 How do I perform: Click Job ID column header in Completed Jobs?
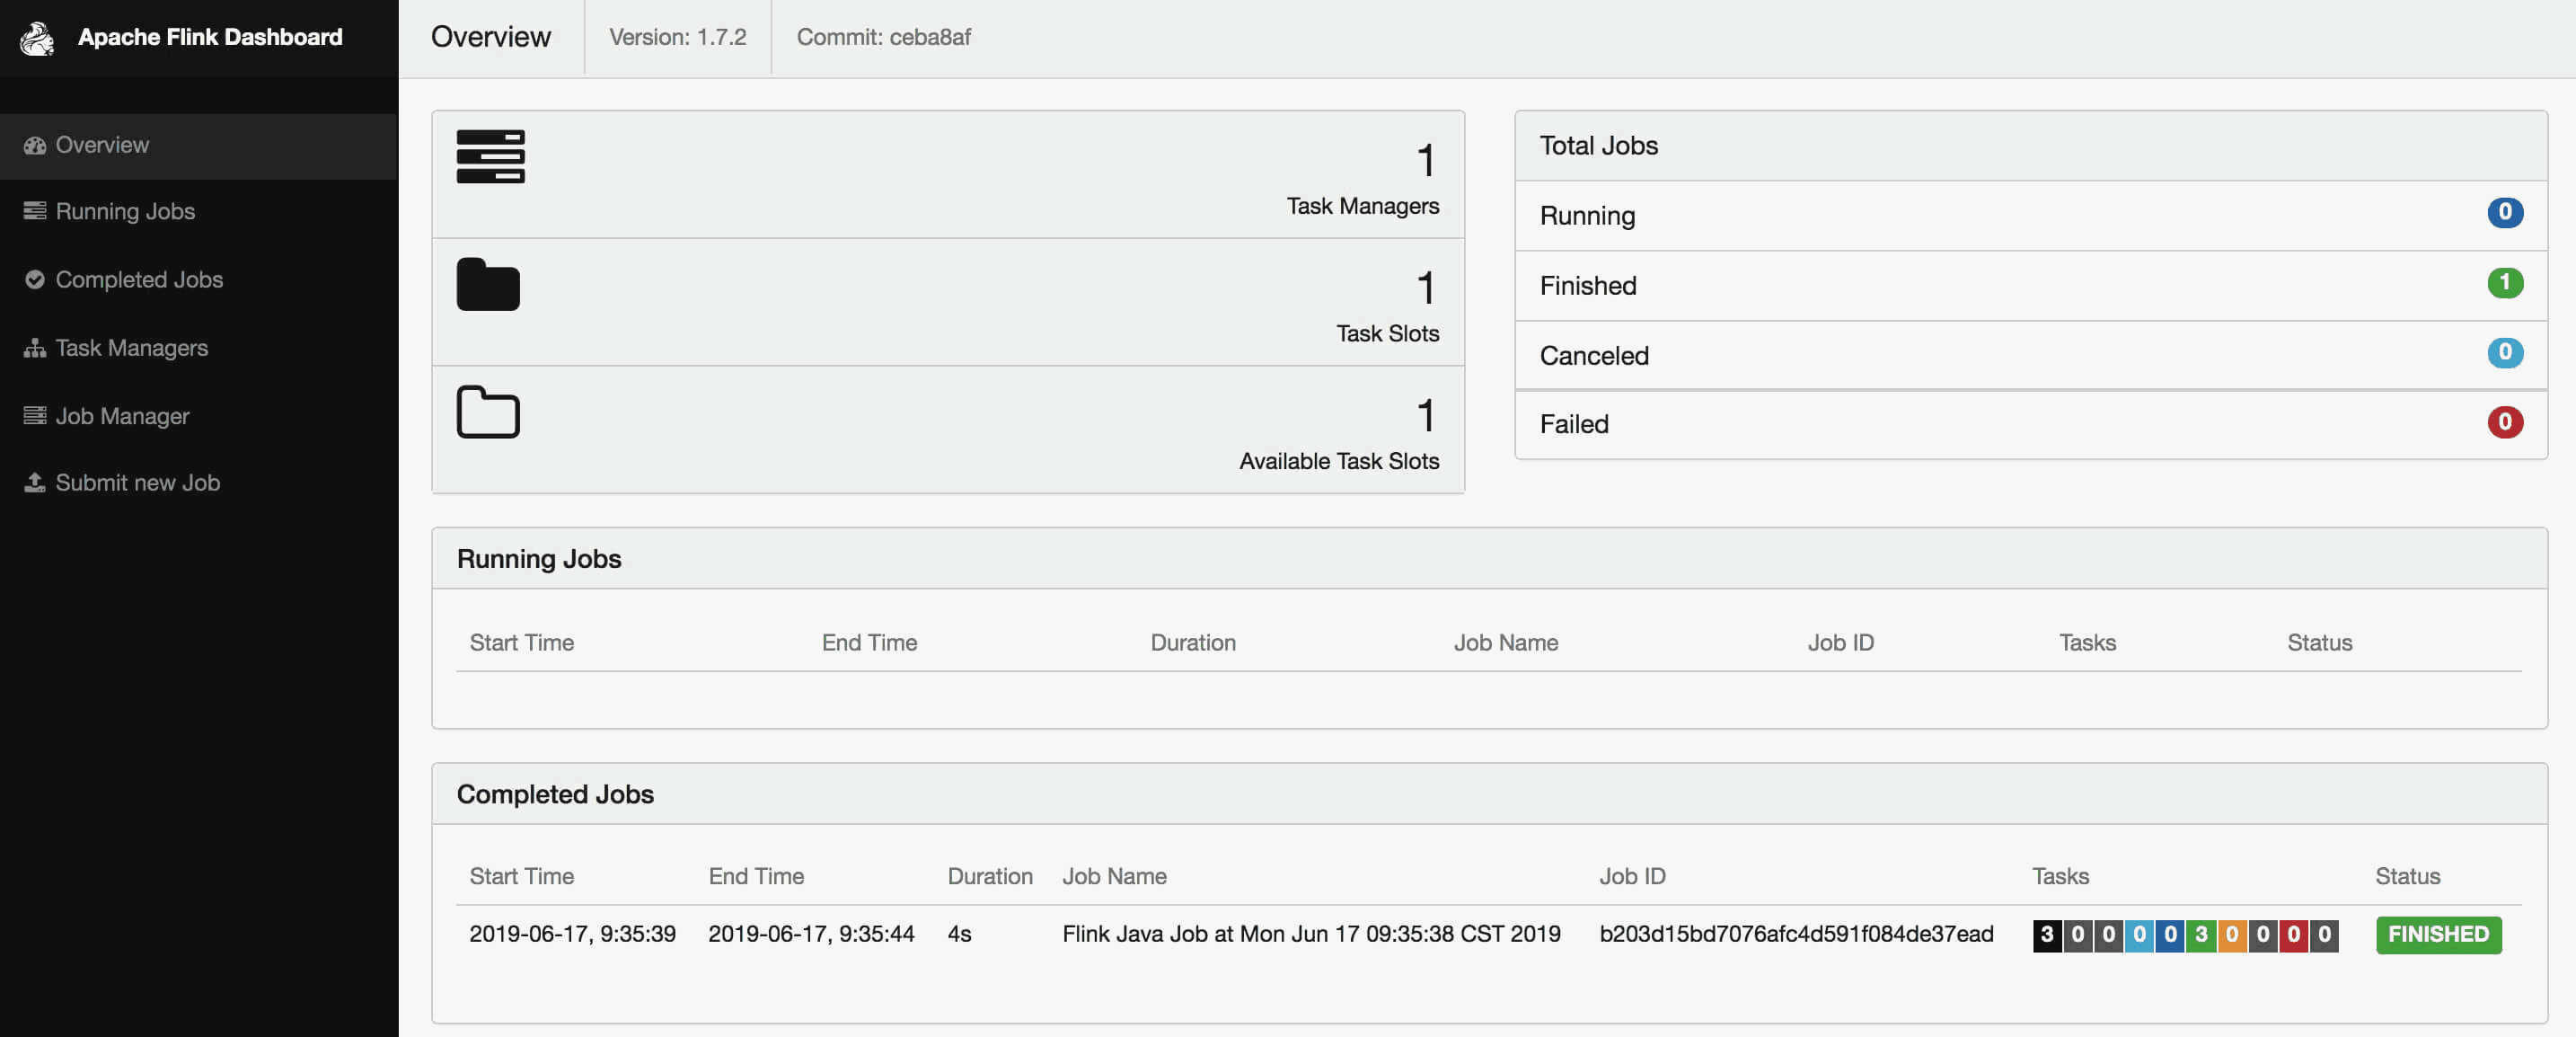tap(1632, 877)
